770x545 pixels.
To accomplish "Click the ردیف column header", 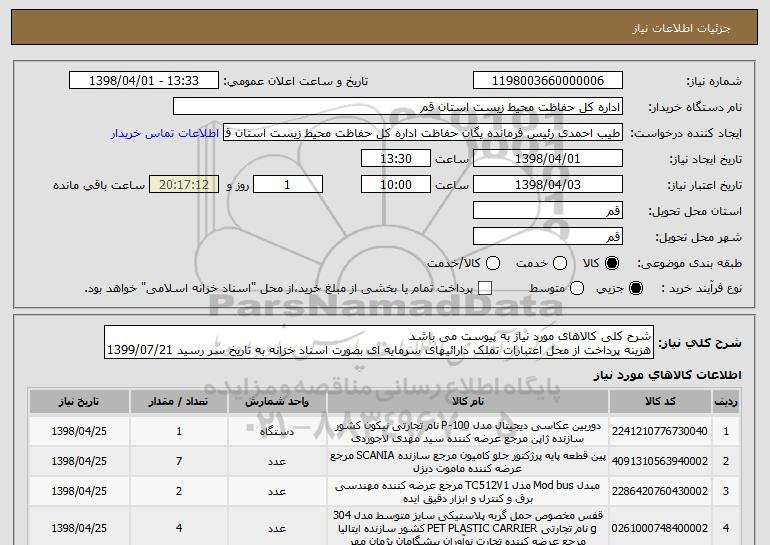I will coord(726,402).
